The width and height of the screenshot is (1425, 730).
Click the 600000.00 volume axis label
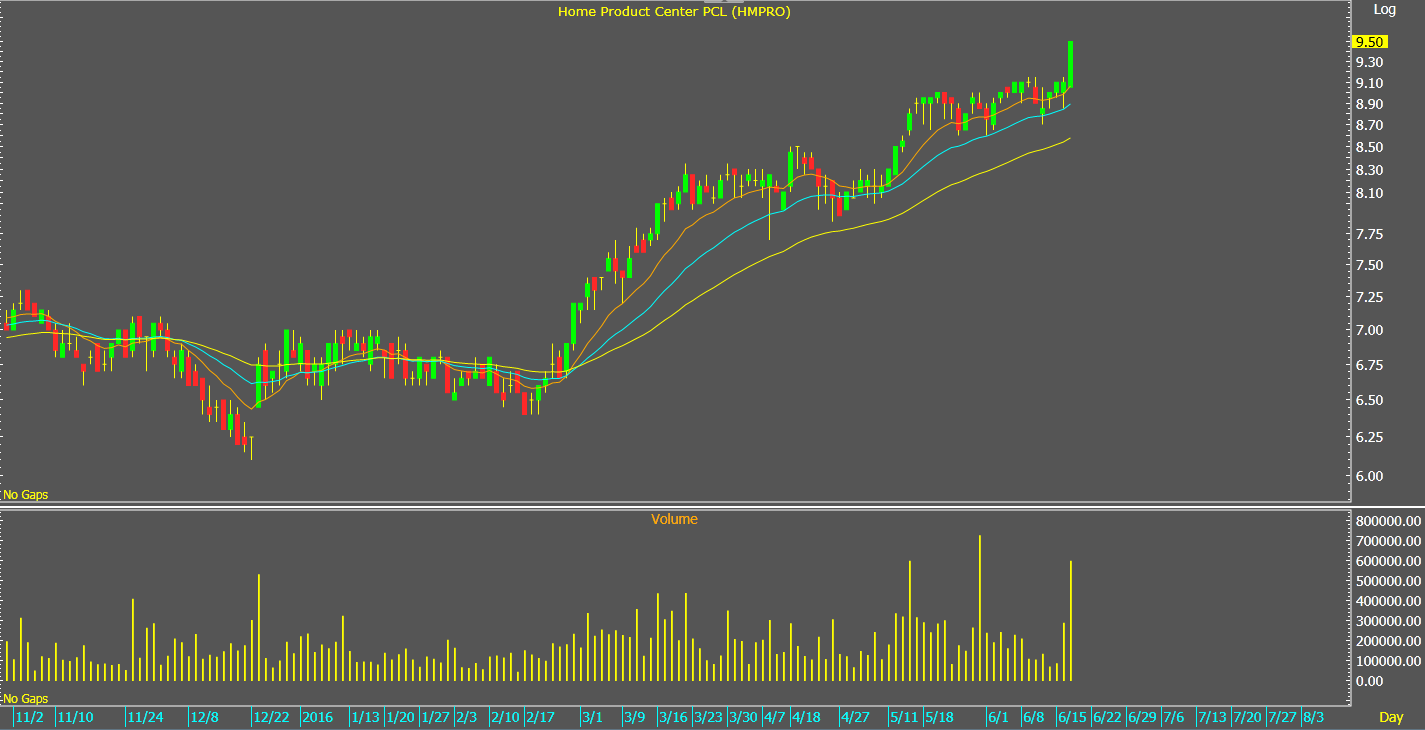(x=1388, y=561)
